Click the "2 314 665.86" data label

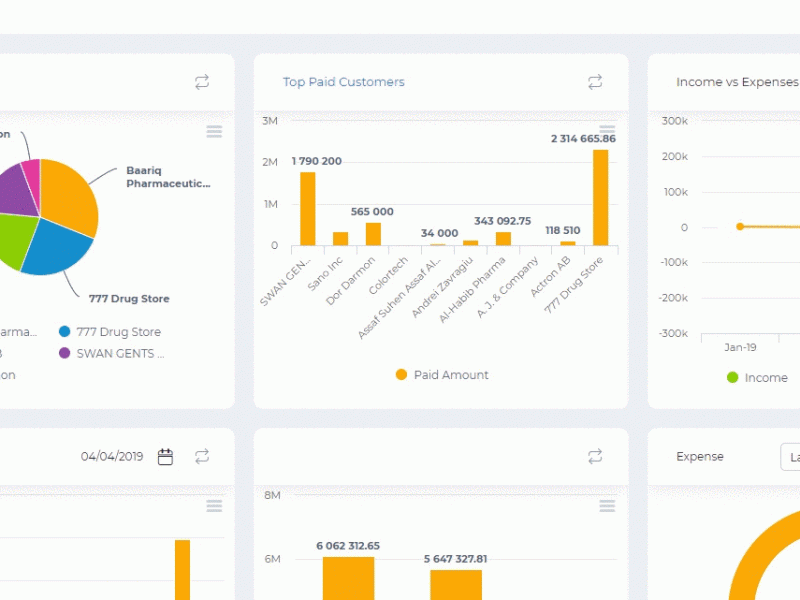click(x=583, y=139)
